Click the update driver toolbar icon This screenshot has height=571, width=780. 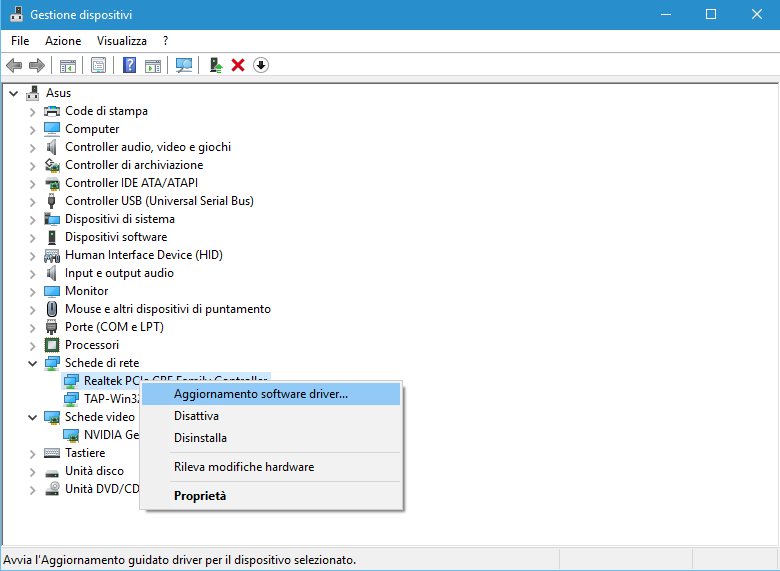[215, 65]
